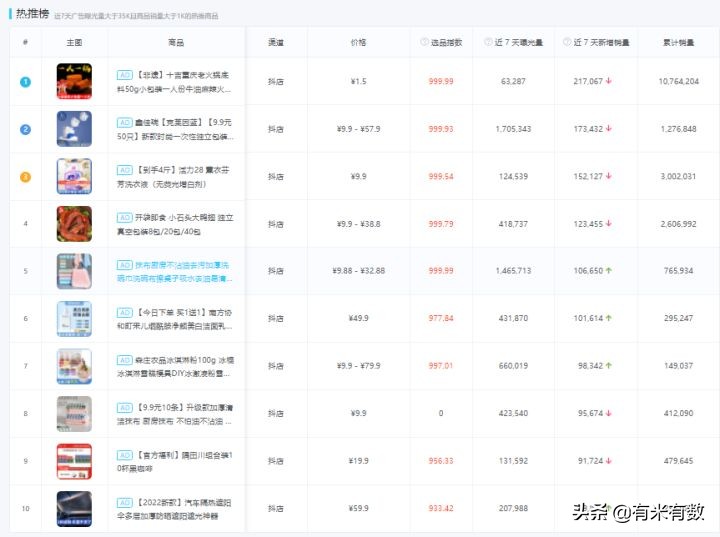
Task: Open the rank 10 car sunshade thumbnail
Action: tap(74, 509)
